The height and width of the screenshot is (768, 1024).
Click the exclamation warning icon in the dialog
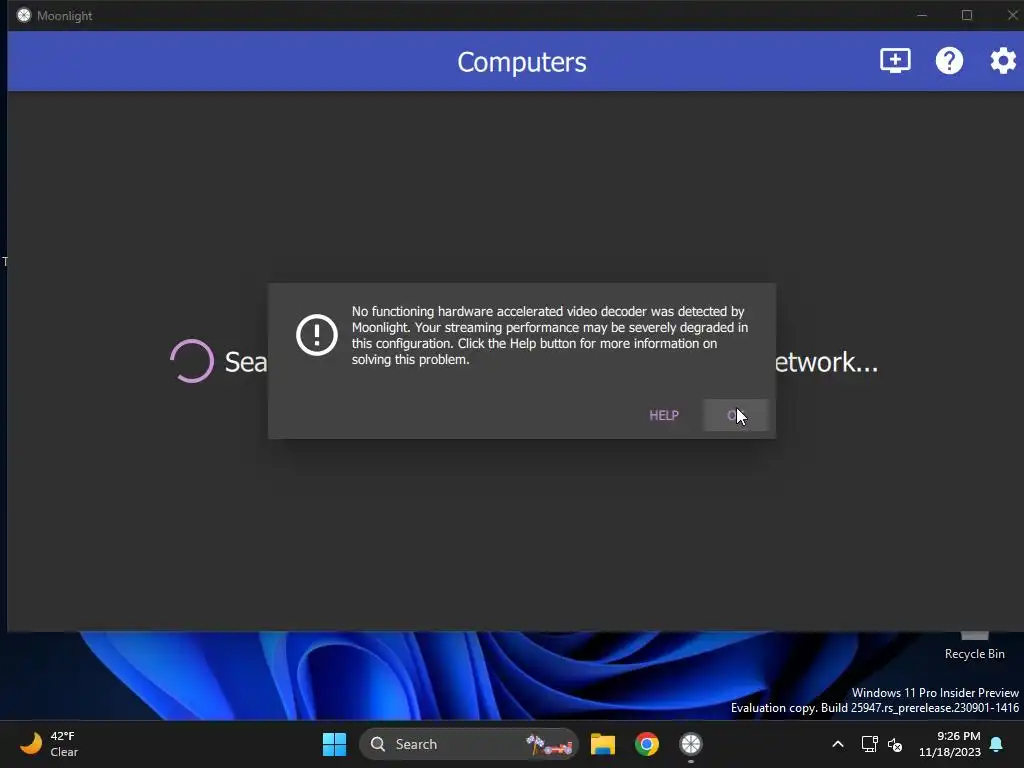317,335
